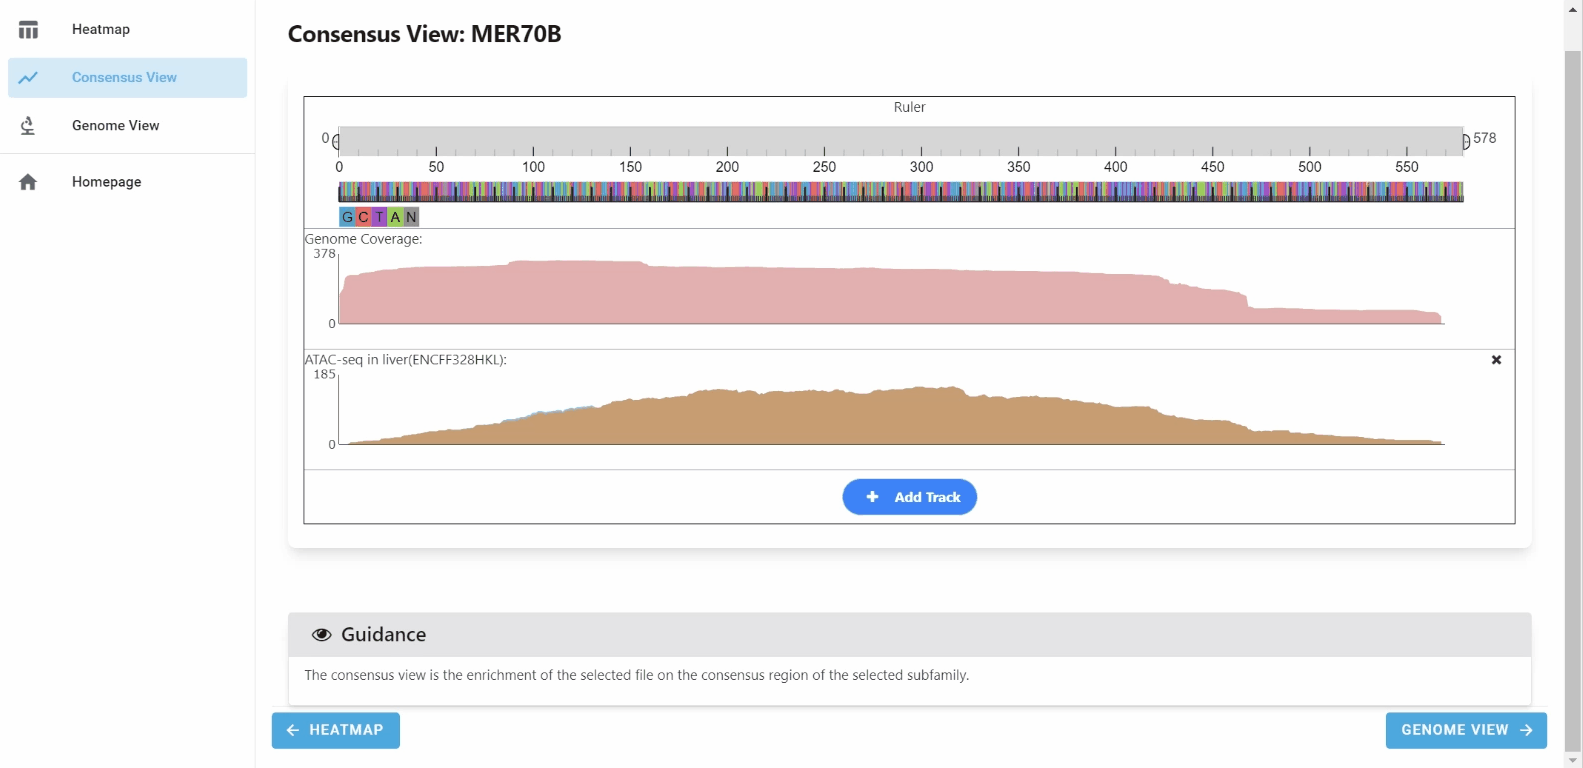The image size is (1583, 768).
Task: Click the right arrow on GENOME VIEW button
Action: pos(1526,730)
